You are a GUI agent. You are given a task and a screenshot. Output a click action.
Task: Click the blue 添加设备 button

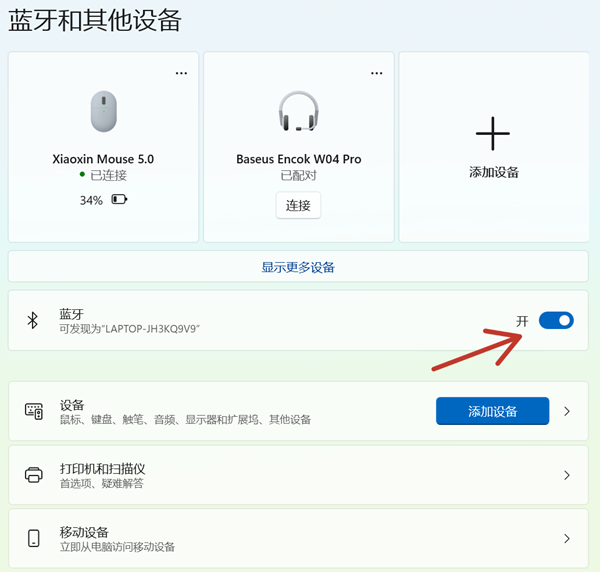coord(492,411)
